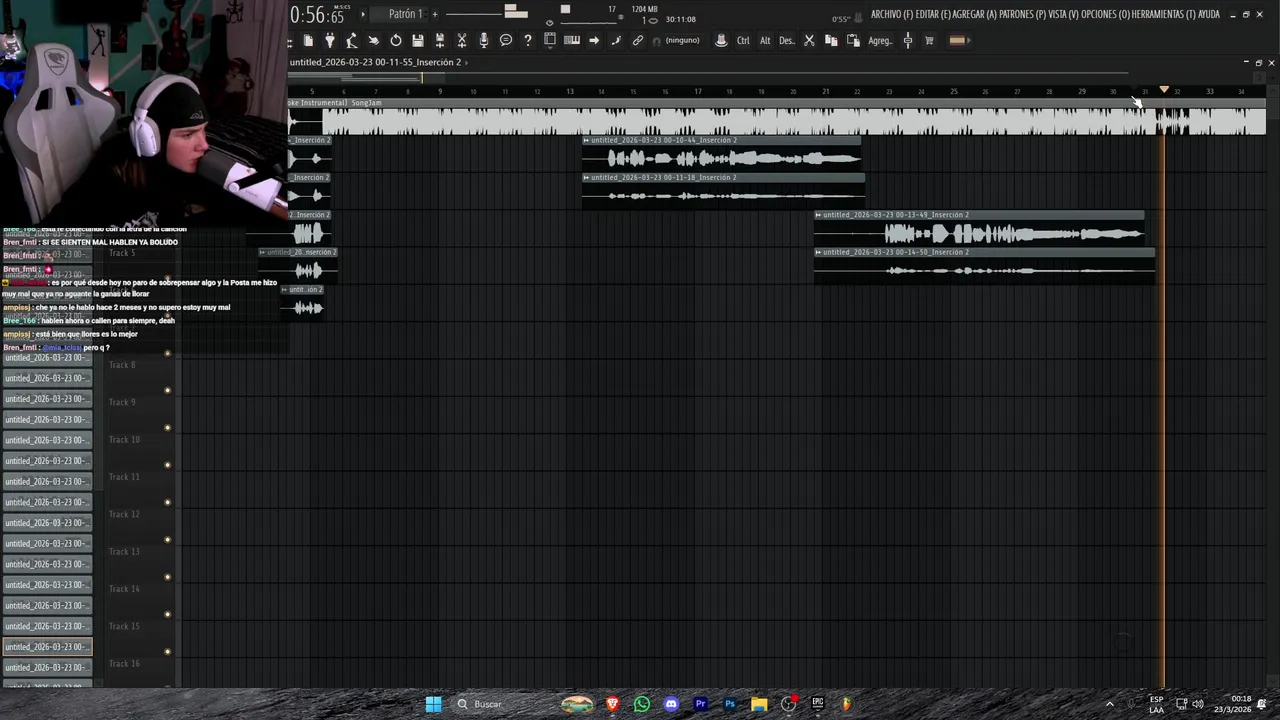This screenshot has width=1280, height=720.
Task: Open clip menu of untitled_2026-03-23 00-14-50_Inserción 2
Action: [818, 252]
